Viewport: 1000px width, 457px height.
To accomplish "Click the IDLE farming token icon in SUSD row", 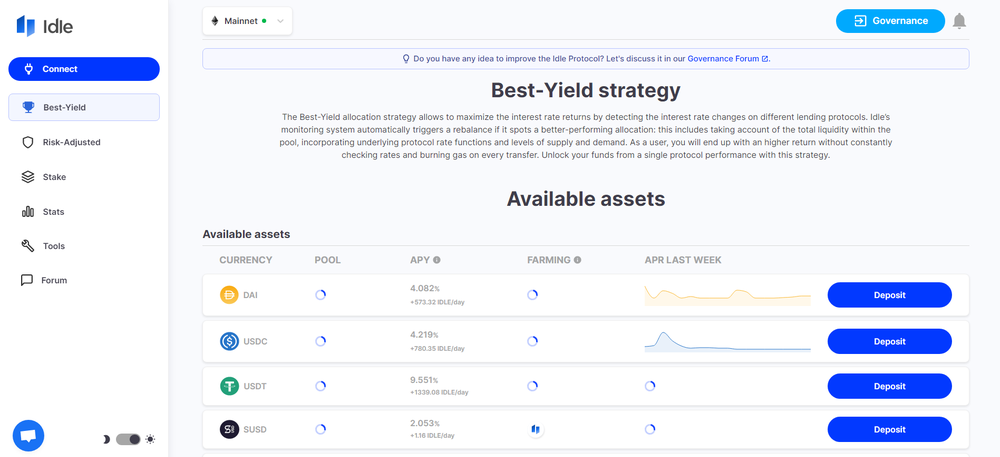I will (536, 430).
